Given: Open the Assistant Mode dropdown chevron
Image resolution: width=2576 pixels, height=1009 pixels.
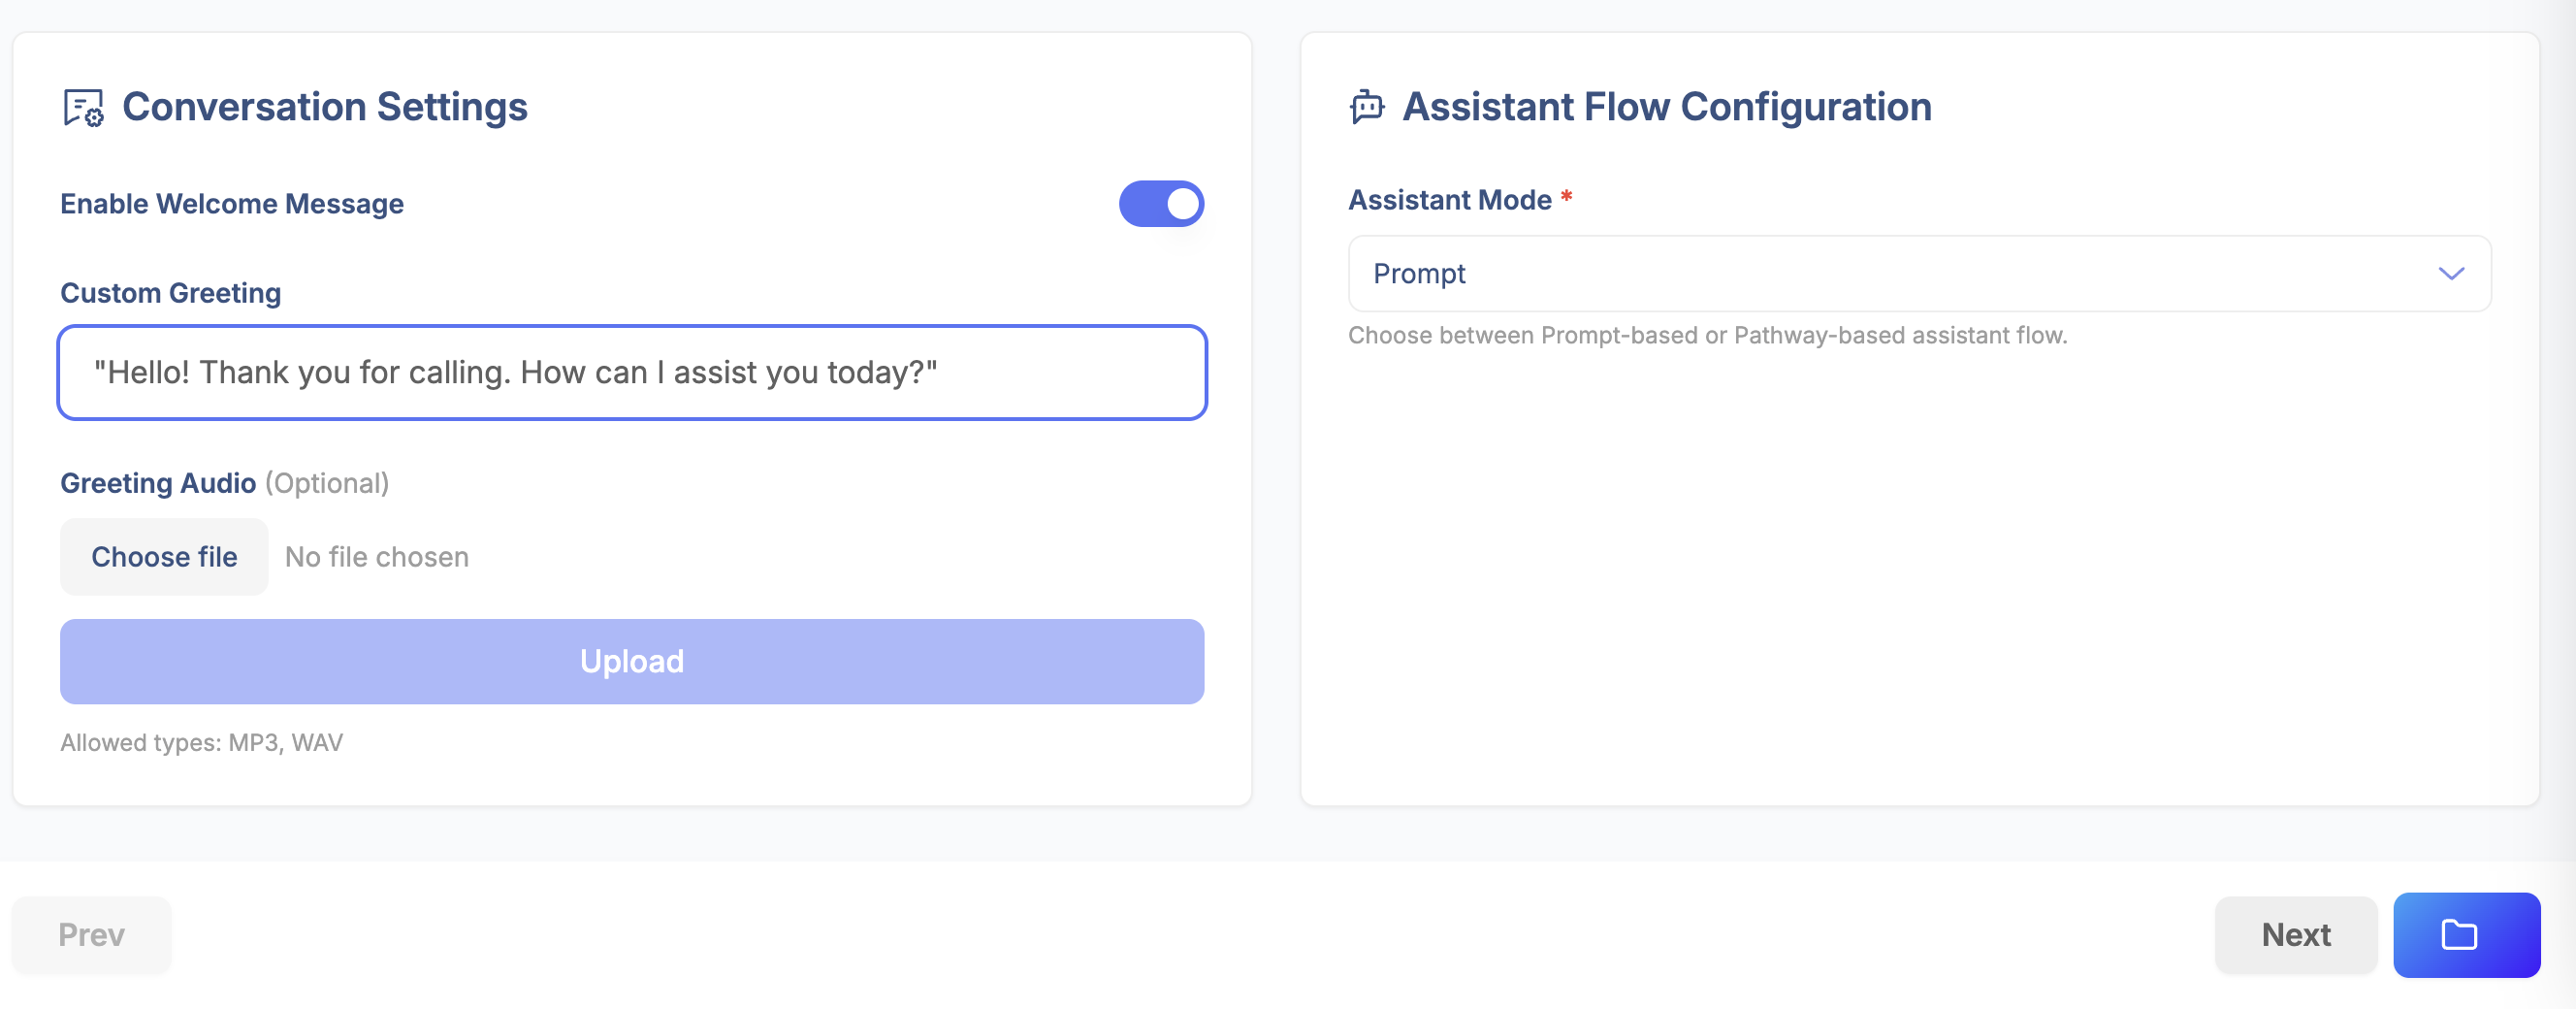Looking at the screenshot, I should point(2450,274).
